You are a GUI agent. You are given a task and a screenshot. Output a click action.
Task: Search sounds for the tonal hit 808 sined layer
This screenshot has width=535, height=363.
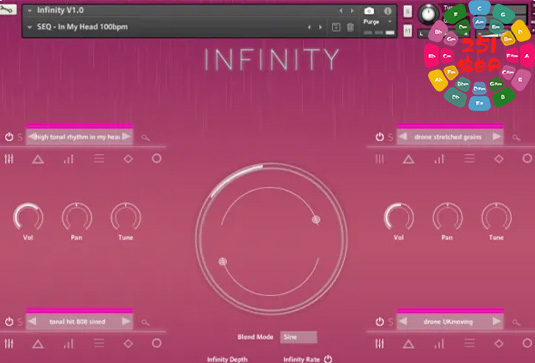point(146,322)
